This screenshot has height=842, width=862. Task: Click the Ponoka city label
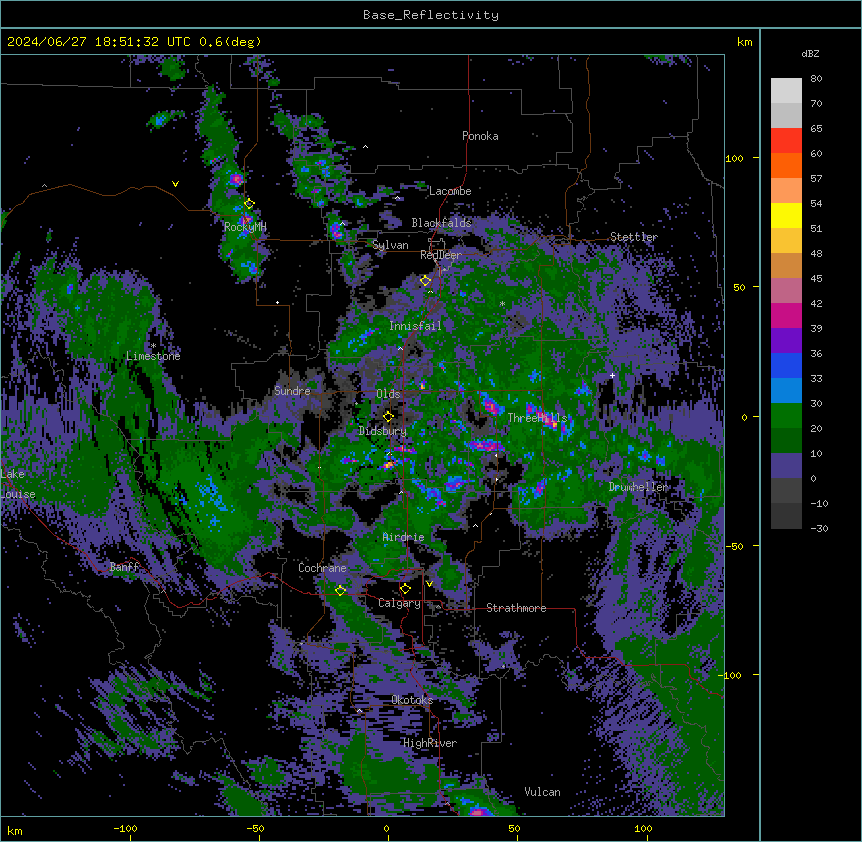click(480, 136)
